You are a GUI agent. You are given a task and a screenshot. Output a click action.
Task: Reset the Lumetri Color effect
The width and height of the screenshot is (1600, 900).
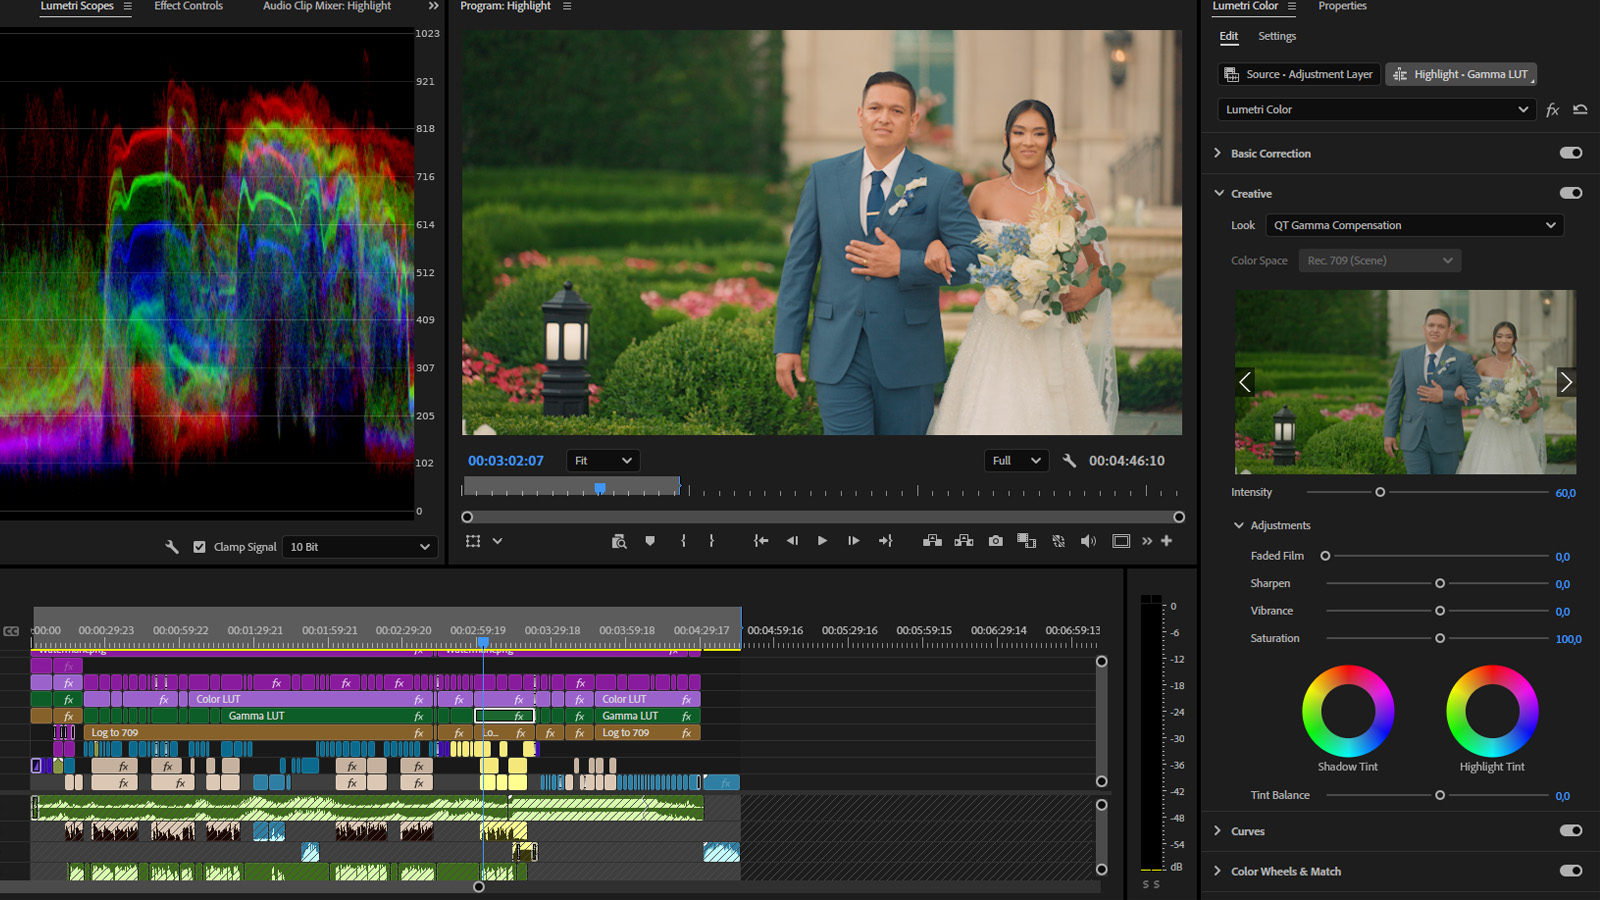(x=1580, y=110)
